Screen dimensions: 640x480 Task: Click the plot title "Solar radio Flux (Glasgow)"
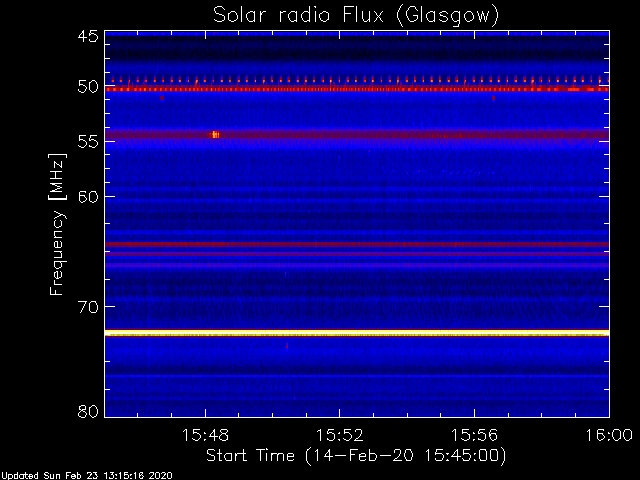[x=356, y=16]
